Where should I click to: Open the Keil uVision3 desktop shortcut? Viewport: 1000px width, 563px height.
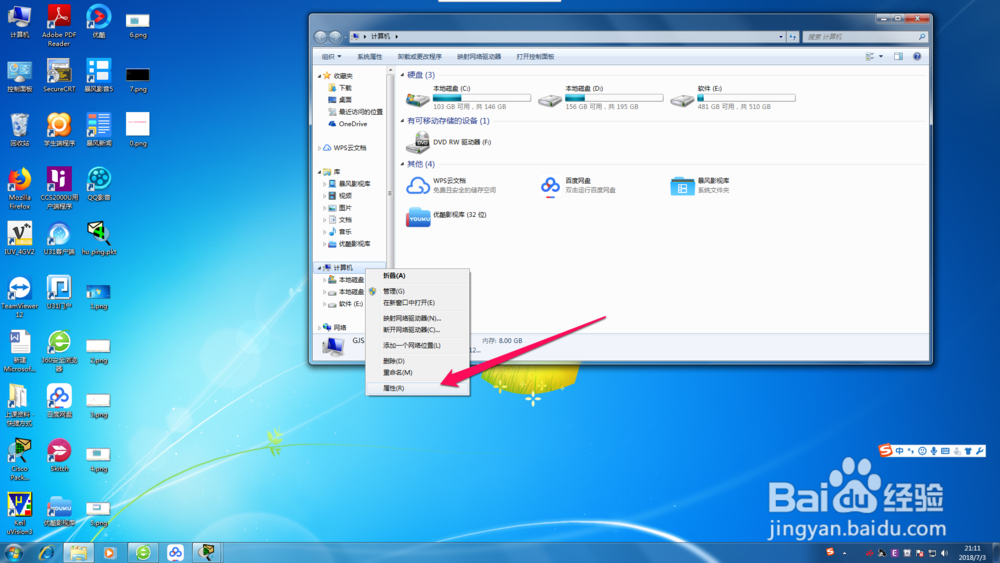pos(19,514)
